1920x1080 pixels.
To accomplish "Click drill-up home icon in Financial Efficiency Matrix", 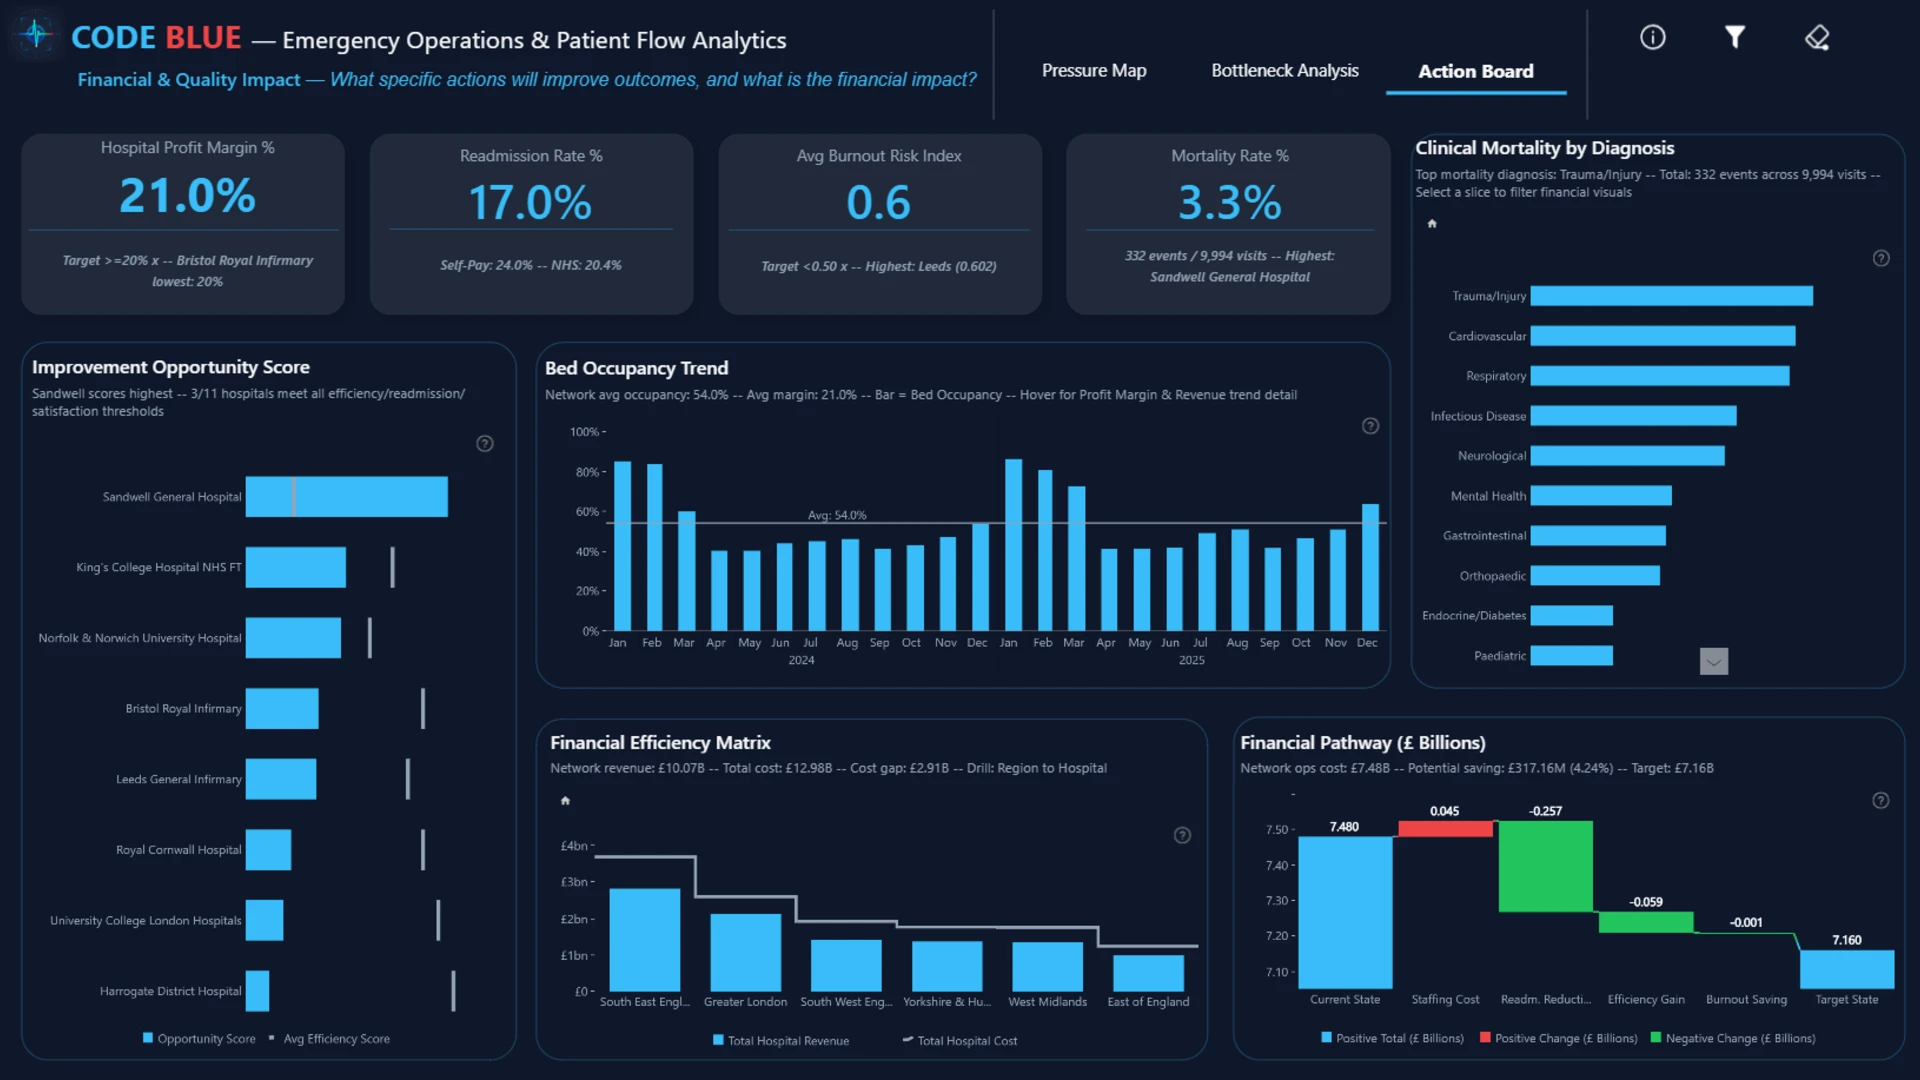I will tap(565, 801).
